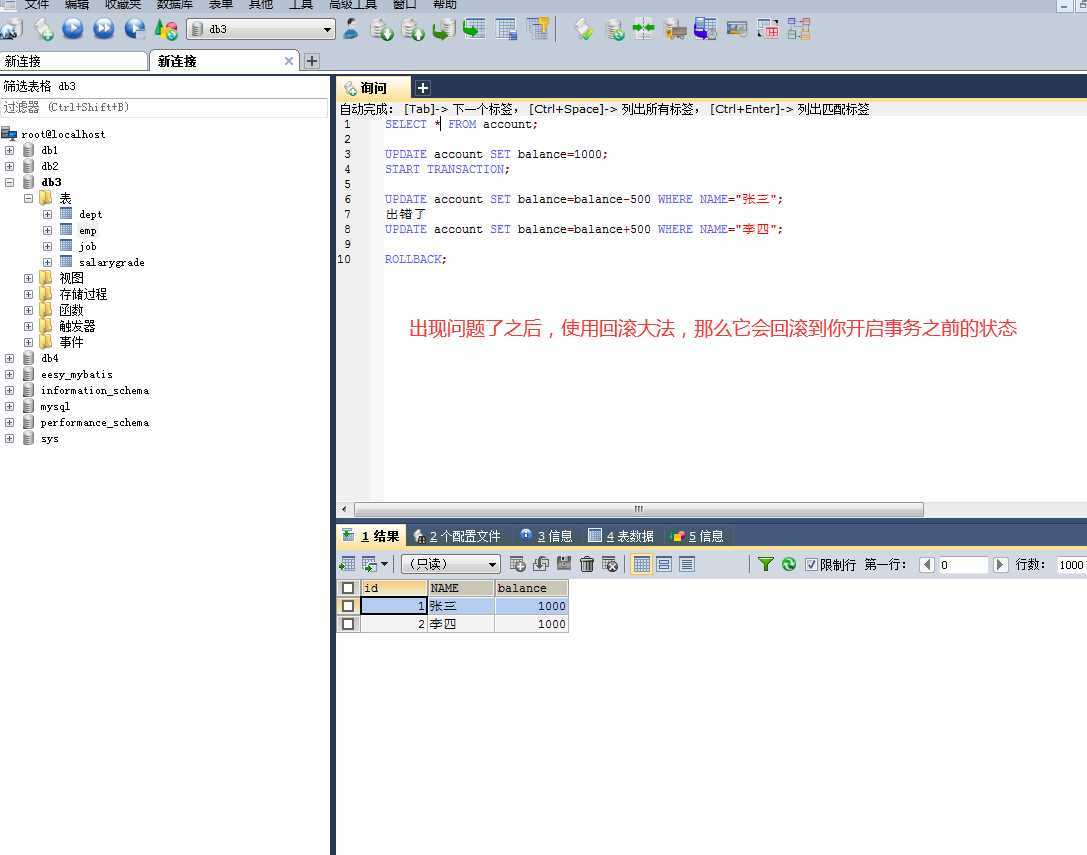Expand the 存储过程 stored procedures folder
Screen dimensions: 1087x855
pyautogui.click(x=28, y=294)
